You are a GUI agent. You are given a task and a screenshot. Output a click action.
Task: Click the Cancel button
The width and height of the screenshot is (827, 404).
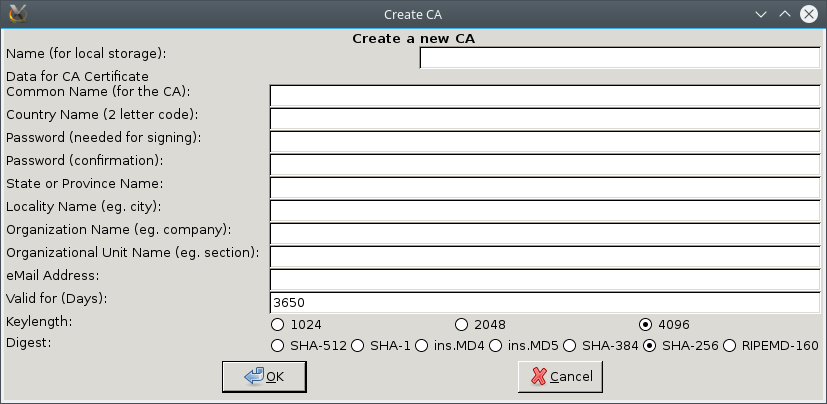coord(560,377)
